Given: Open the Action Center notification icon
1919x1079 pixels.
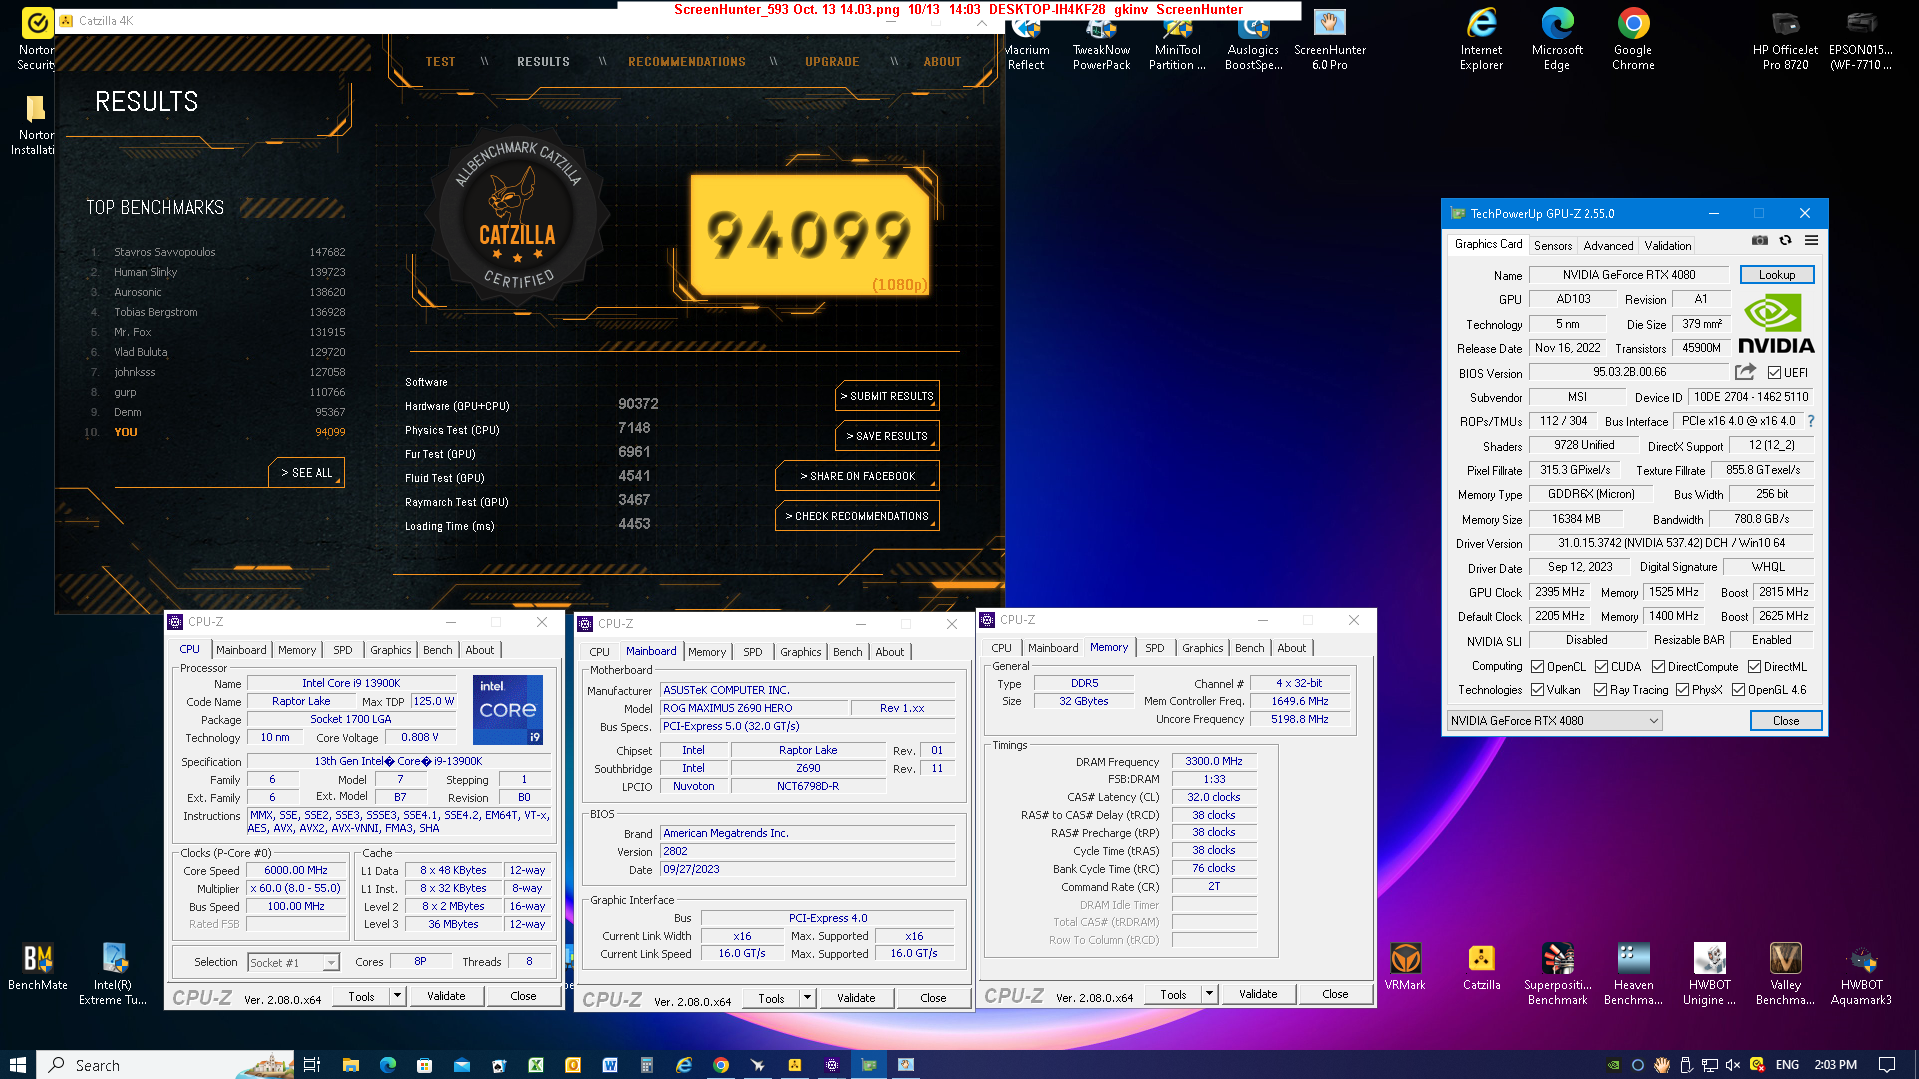Looking at the screenshot, I should (x=1887, y=1065).
